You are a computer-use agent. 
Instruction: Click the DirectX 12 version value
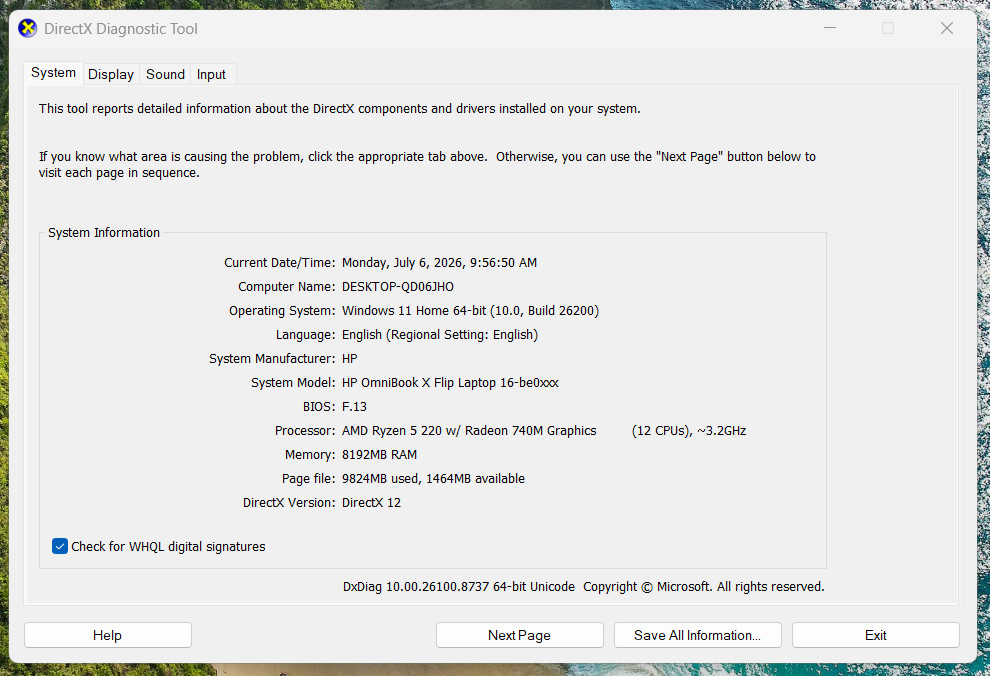(x=371, y=502)
